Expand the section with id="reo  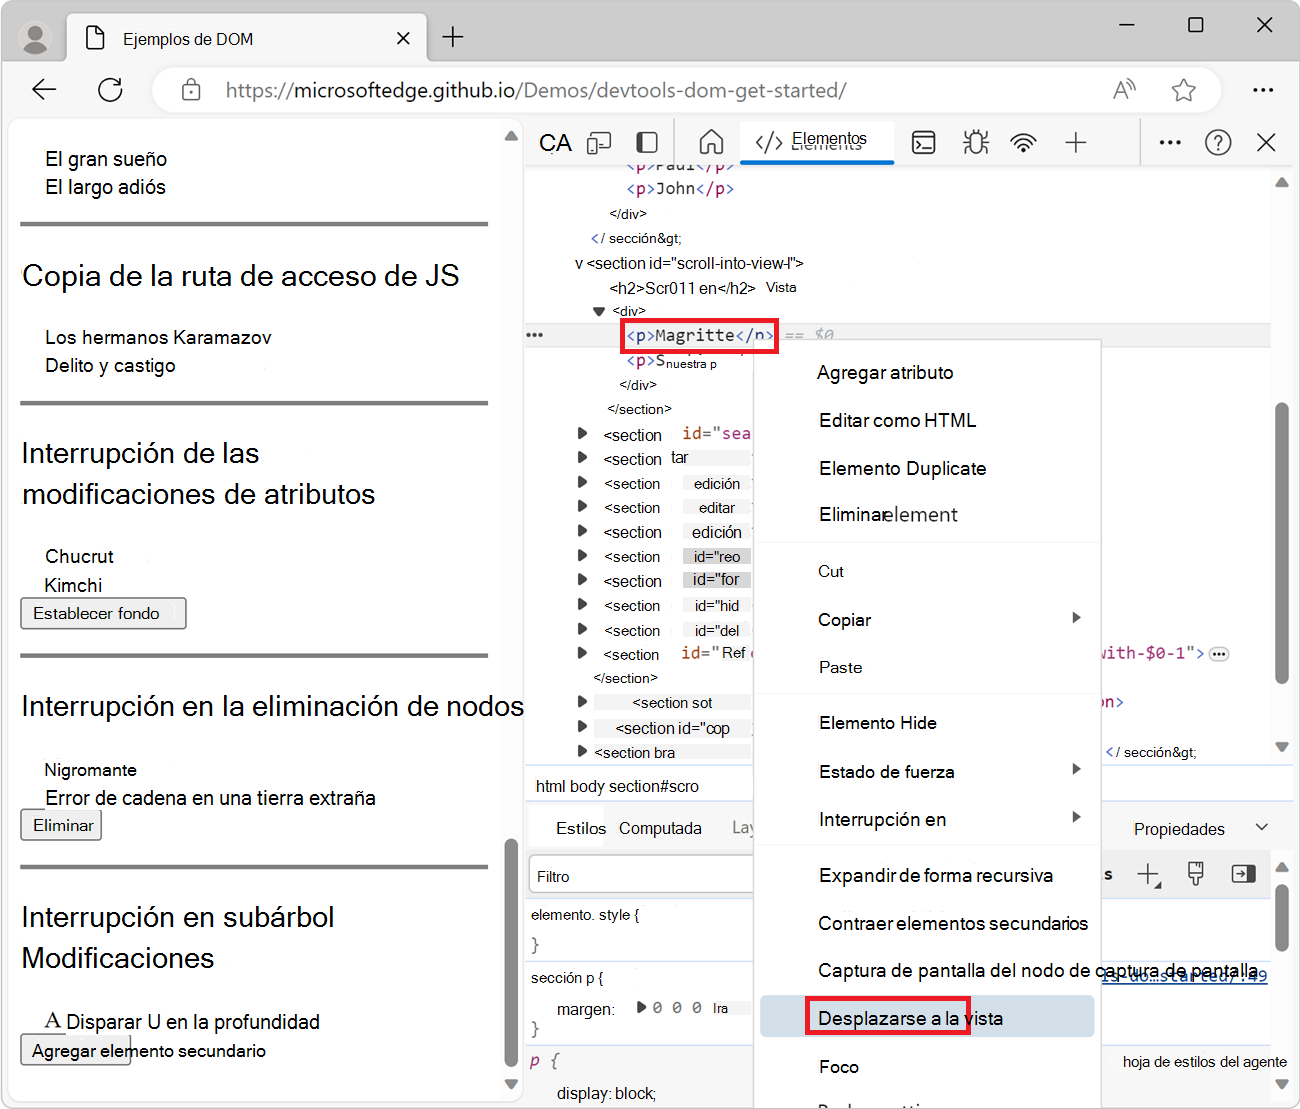click(x=582, y=556)
